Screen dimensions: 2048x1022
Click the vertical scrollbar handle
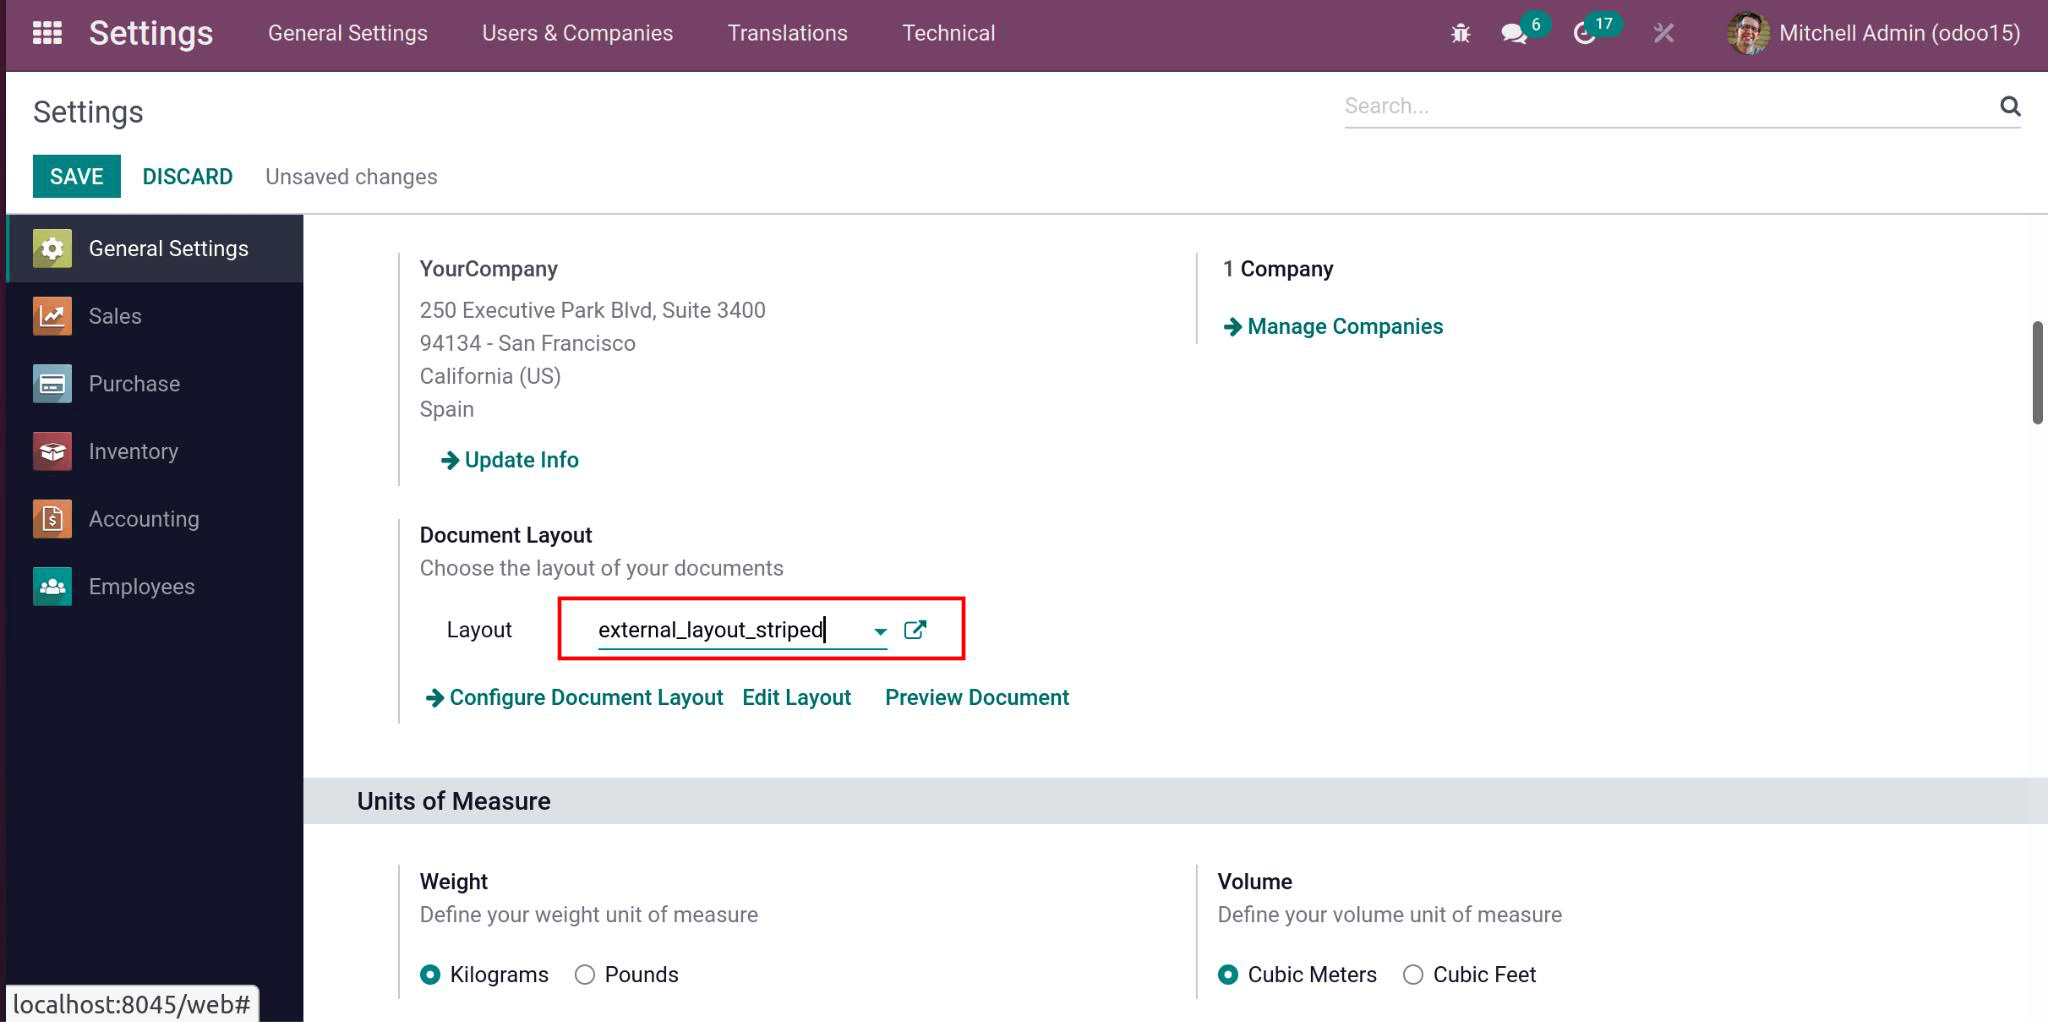[x=2037, y=373]
